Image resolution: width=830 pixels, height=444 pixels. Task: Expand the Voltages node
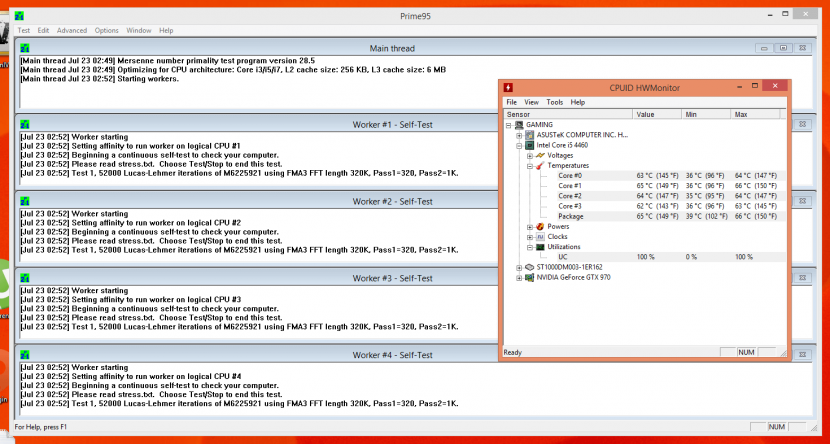tap(530, 156)
